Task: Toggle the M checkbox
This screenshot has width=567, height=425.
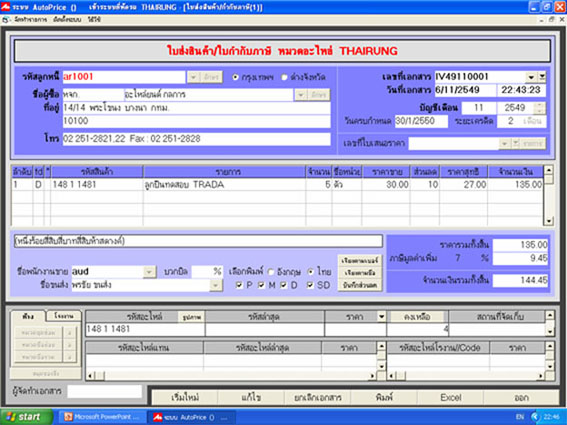Action: 261,285
